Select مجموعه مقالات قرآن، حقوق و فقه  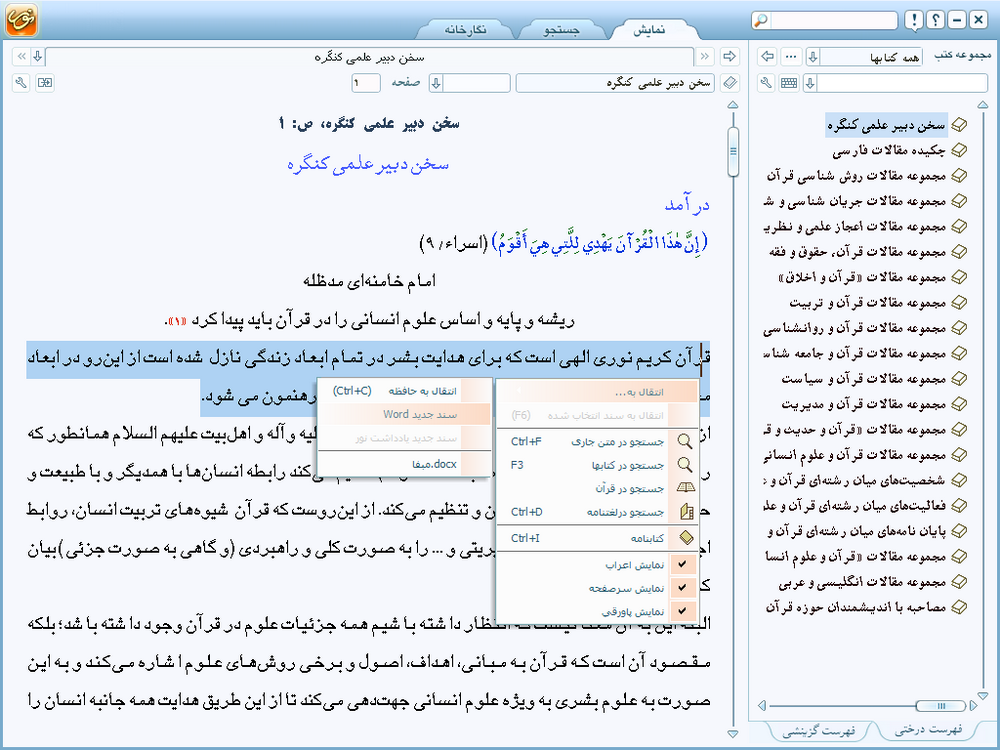tap(858, 252)
